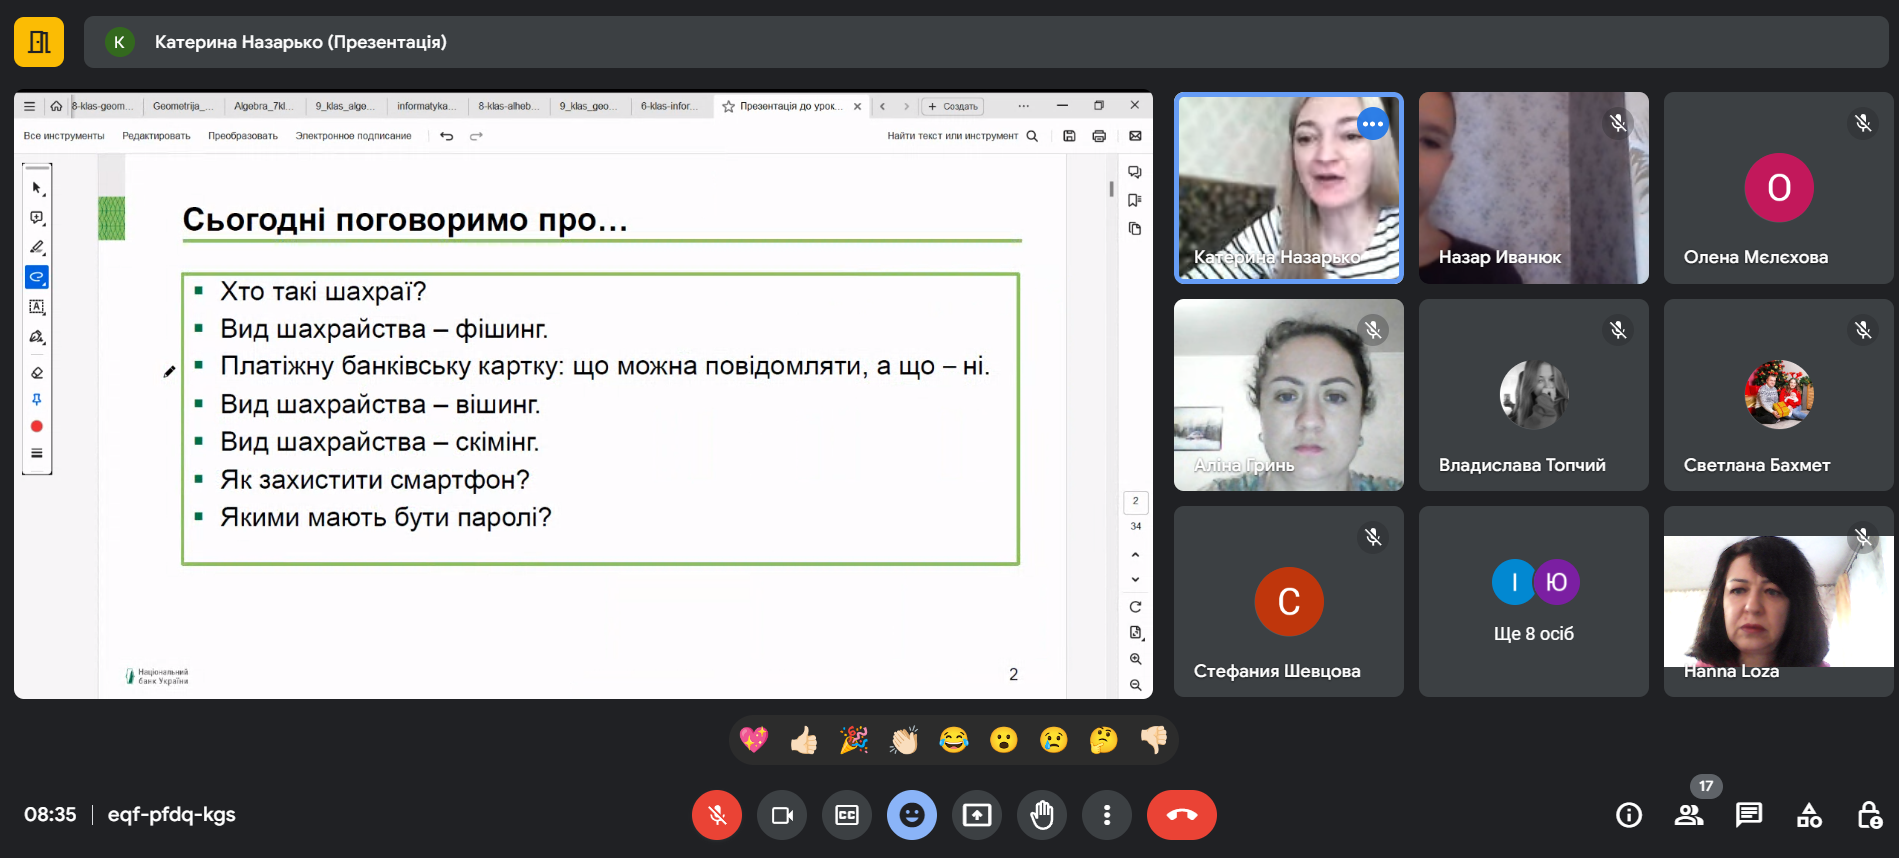The image size is (1899, 858).
Task: Turn on closed captions
Action: tap(847, 815)
